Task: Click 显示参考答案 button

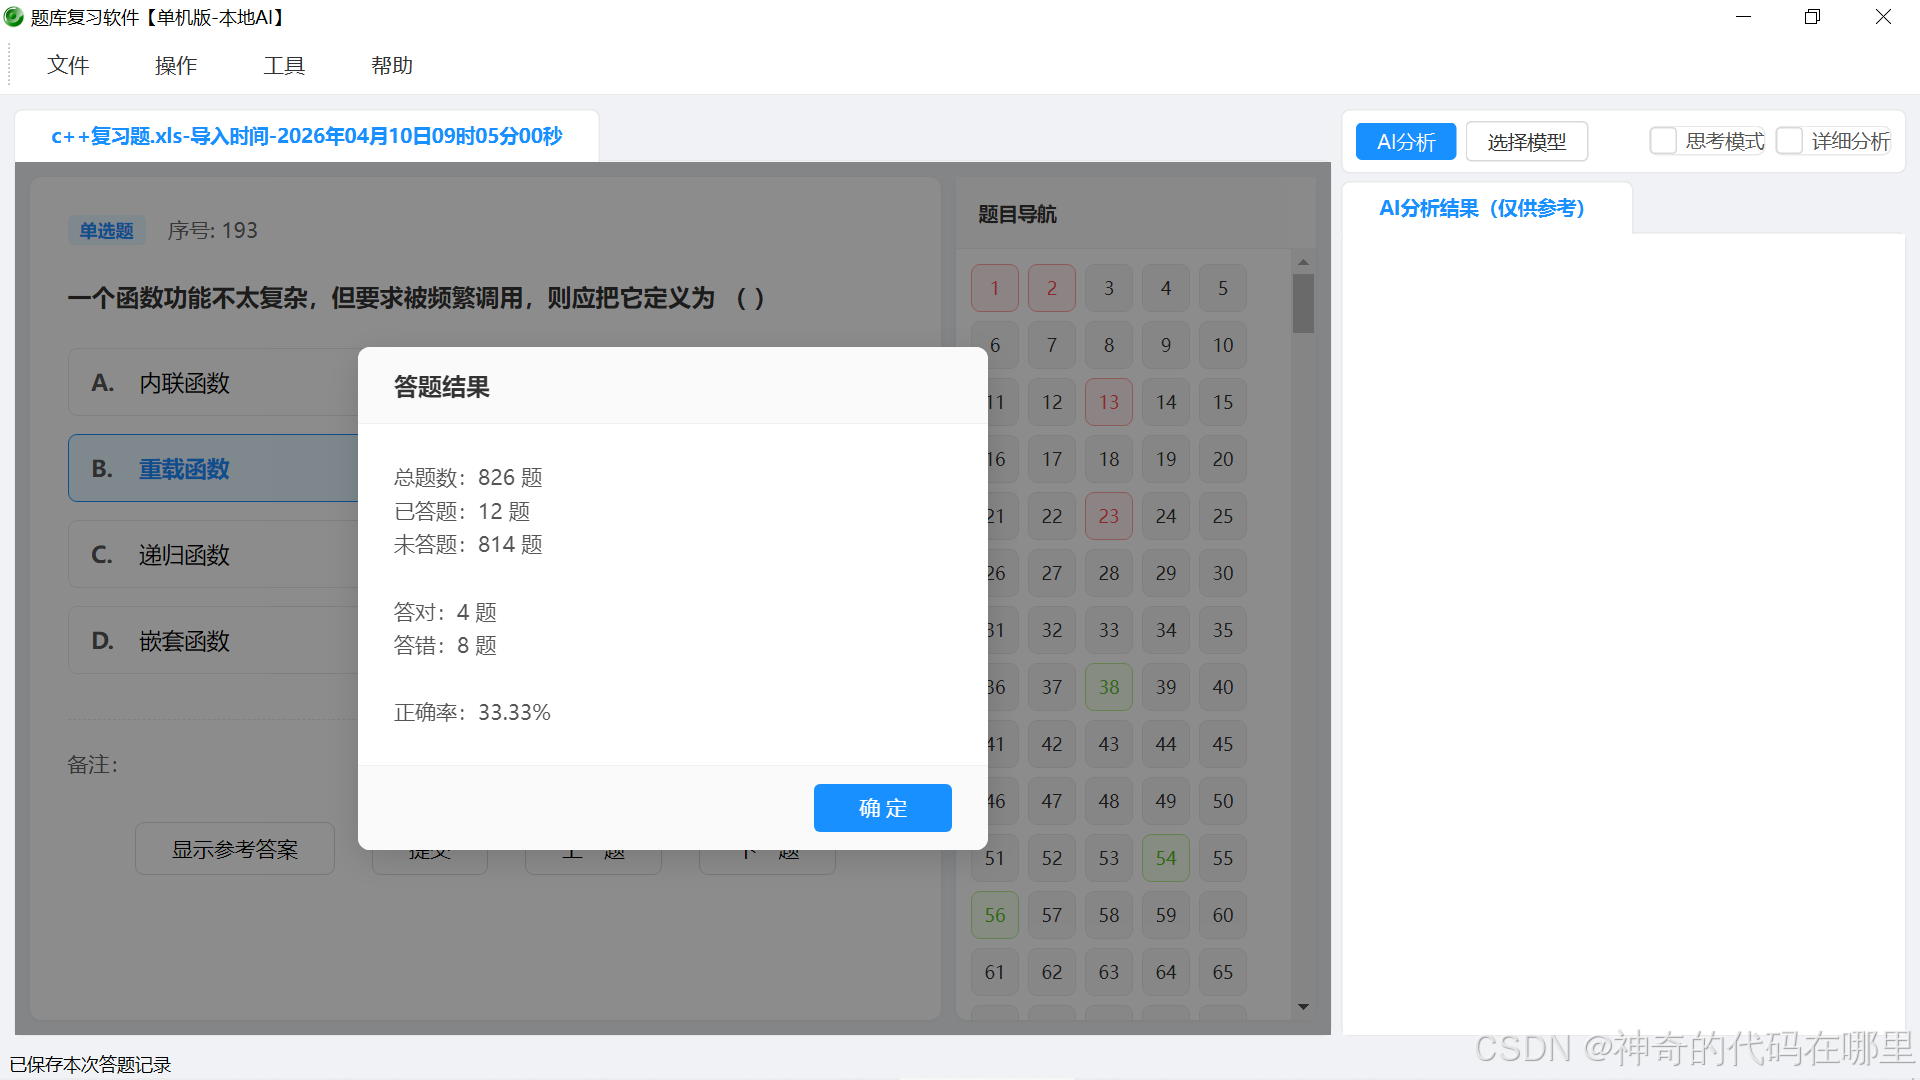Action: 235,849
